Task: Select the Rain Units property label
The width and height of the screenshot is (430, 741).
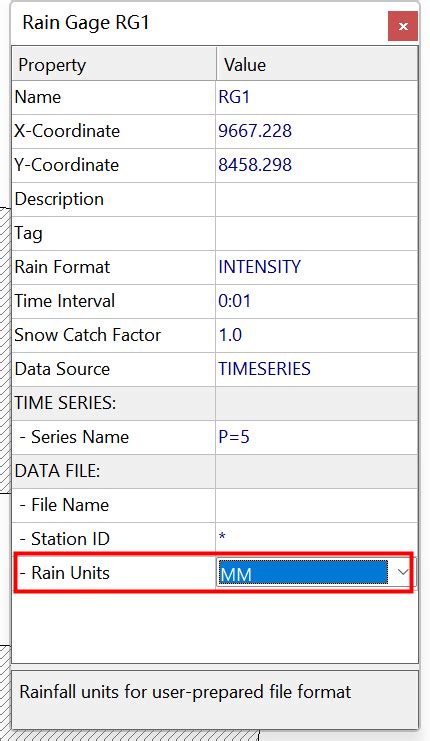Action: point(70,573)
